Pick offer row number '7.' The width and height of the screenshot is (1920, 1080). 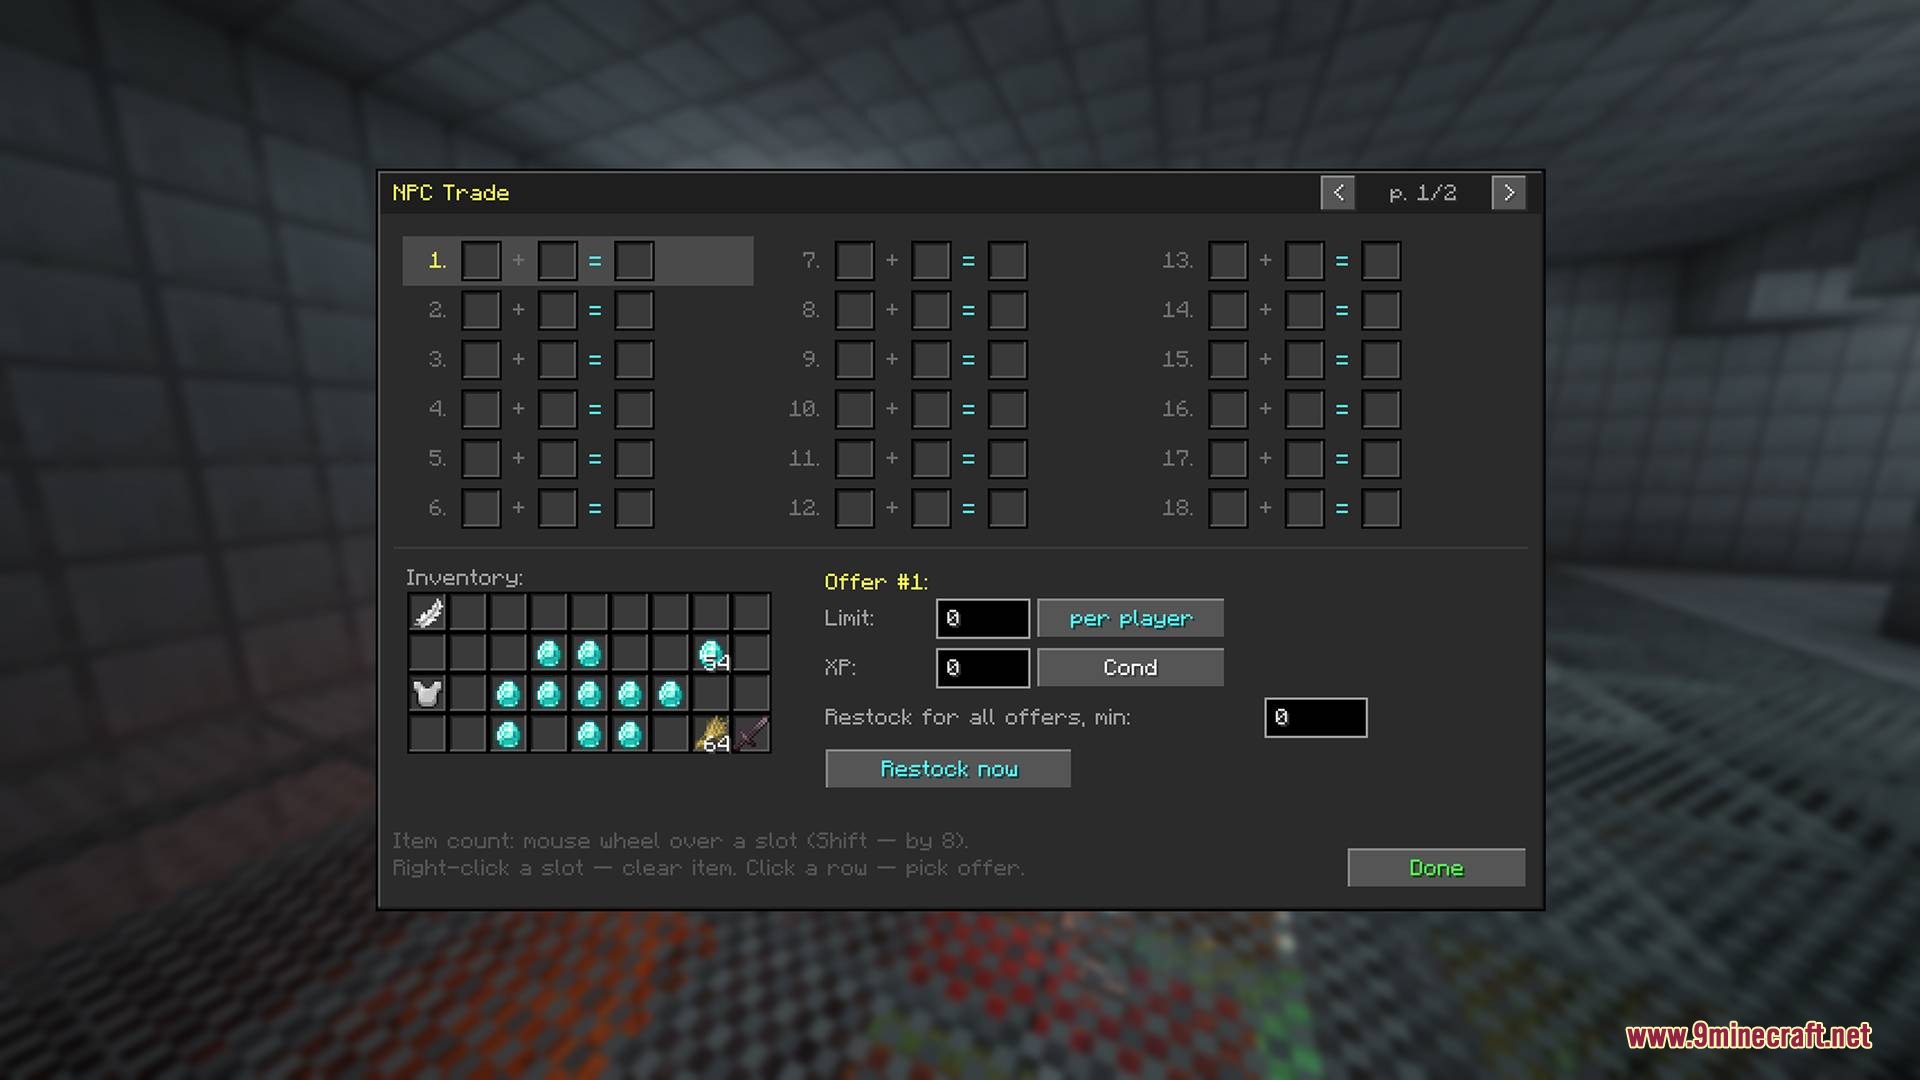[x=811, y=260]
